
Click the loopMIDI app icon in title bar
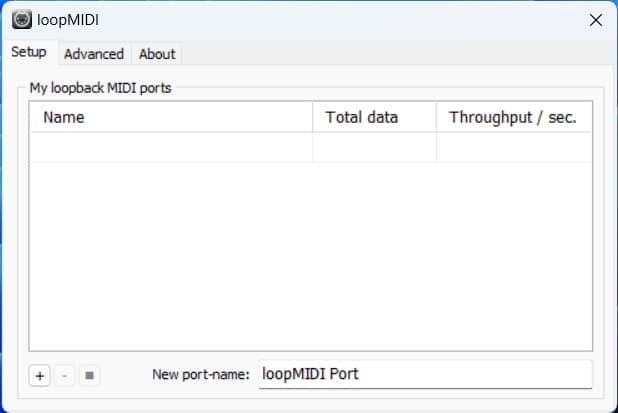(20, 19)
